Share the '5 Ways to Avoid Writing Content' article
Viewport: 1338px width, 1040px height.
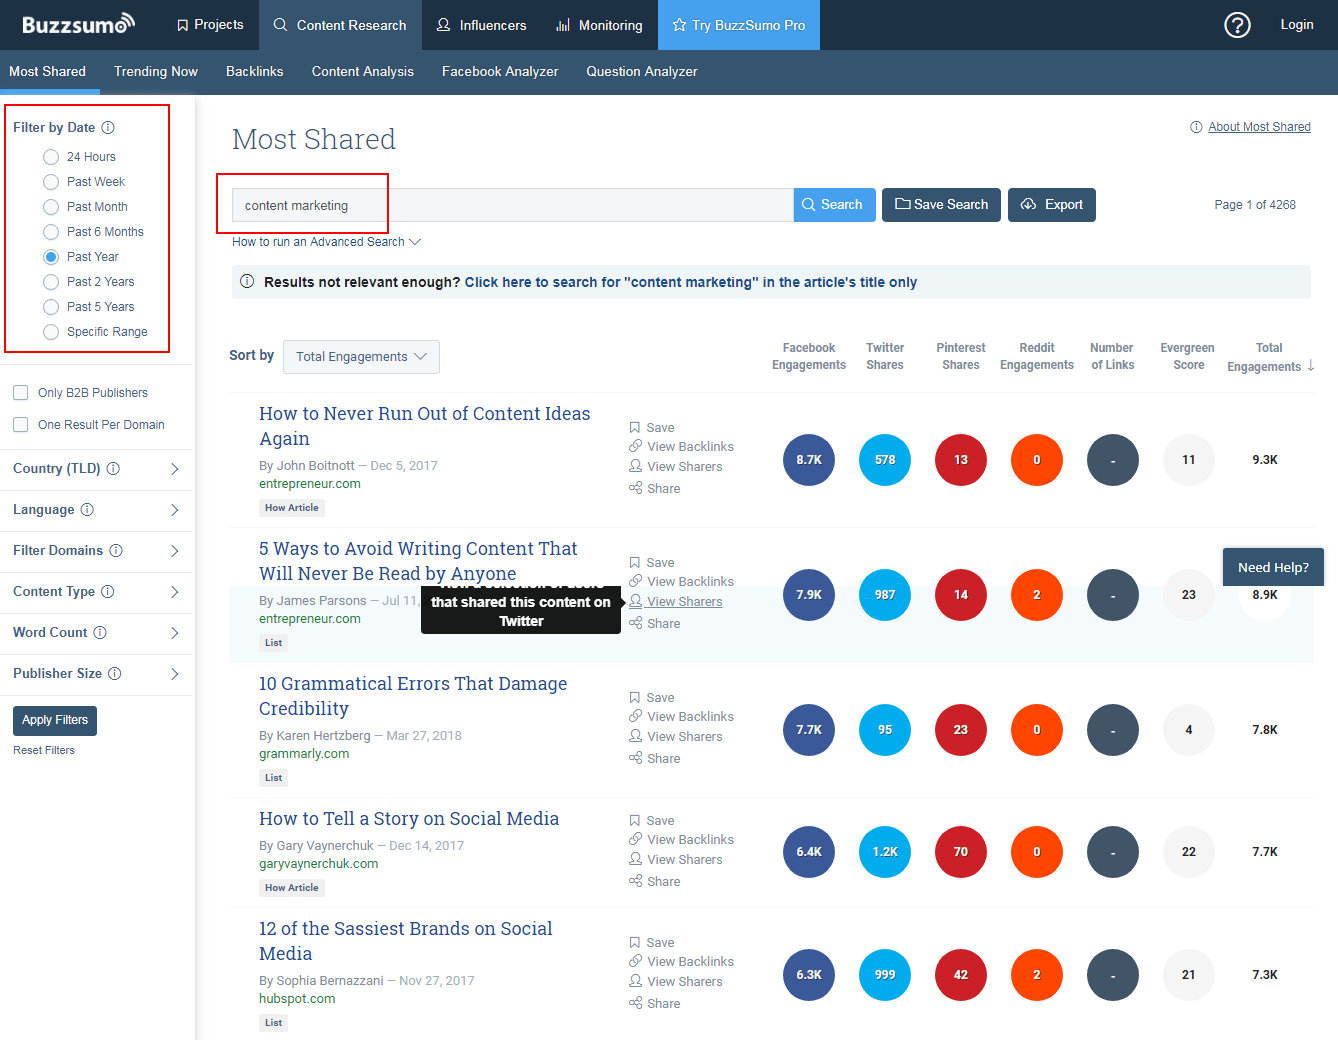click(655, 623)
